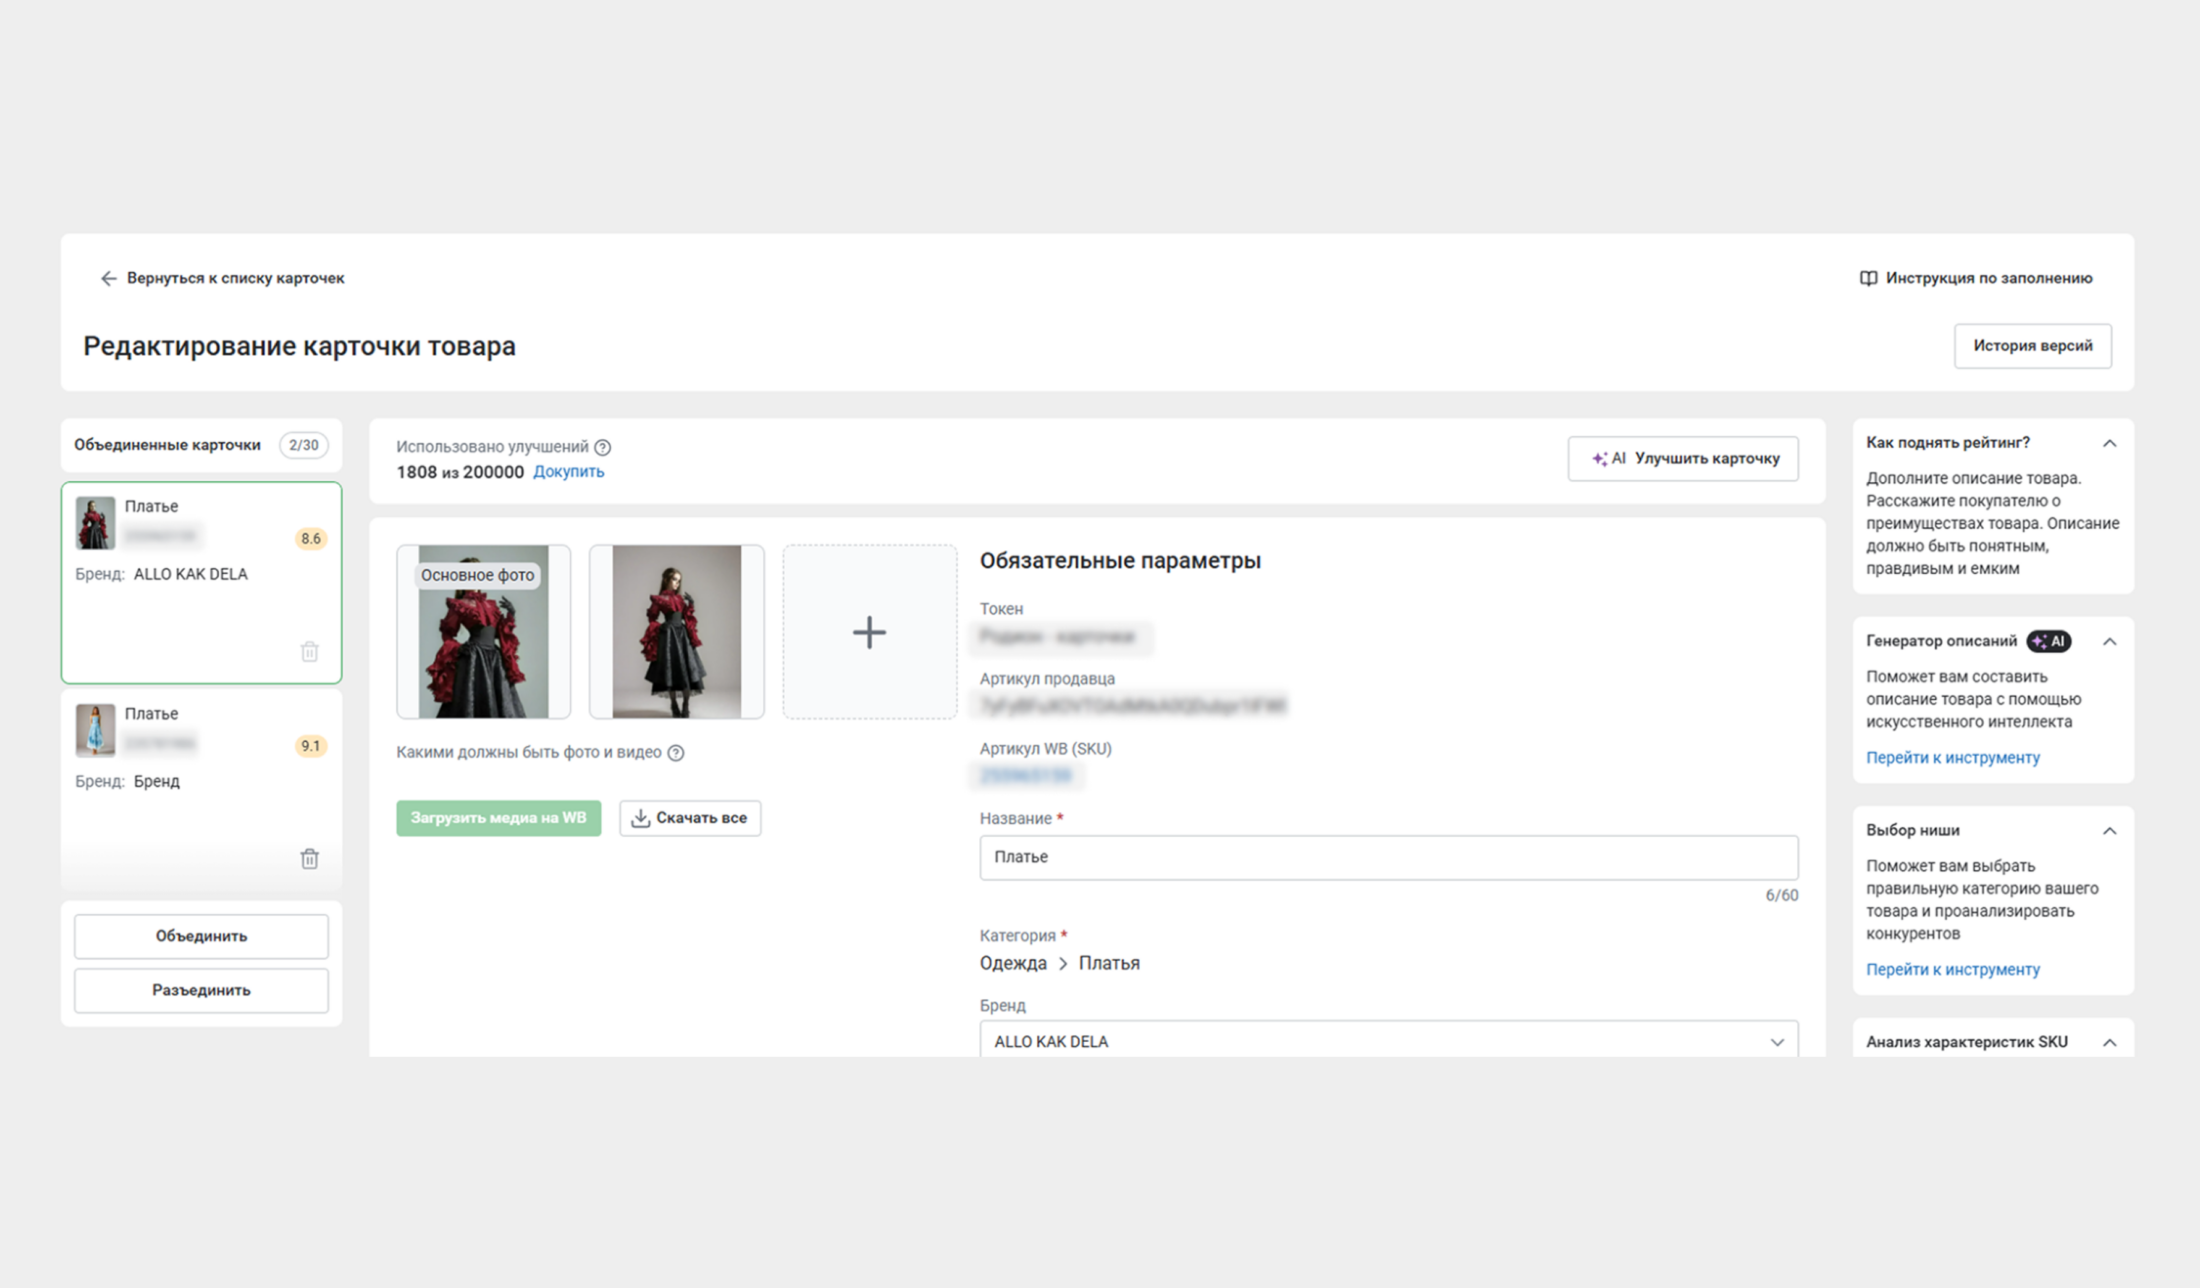Click the Докупить link
Screen dimensions: 2200x1288
(568, 472)
